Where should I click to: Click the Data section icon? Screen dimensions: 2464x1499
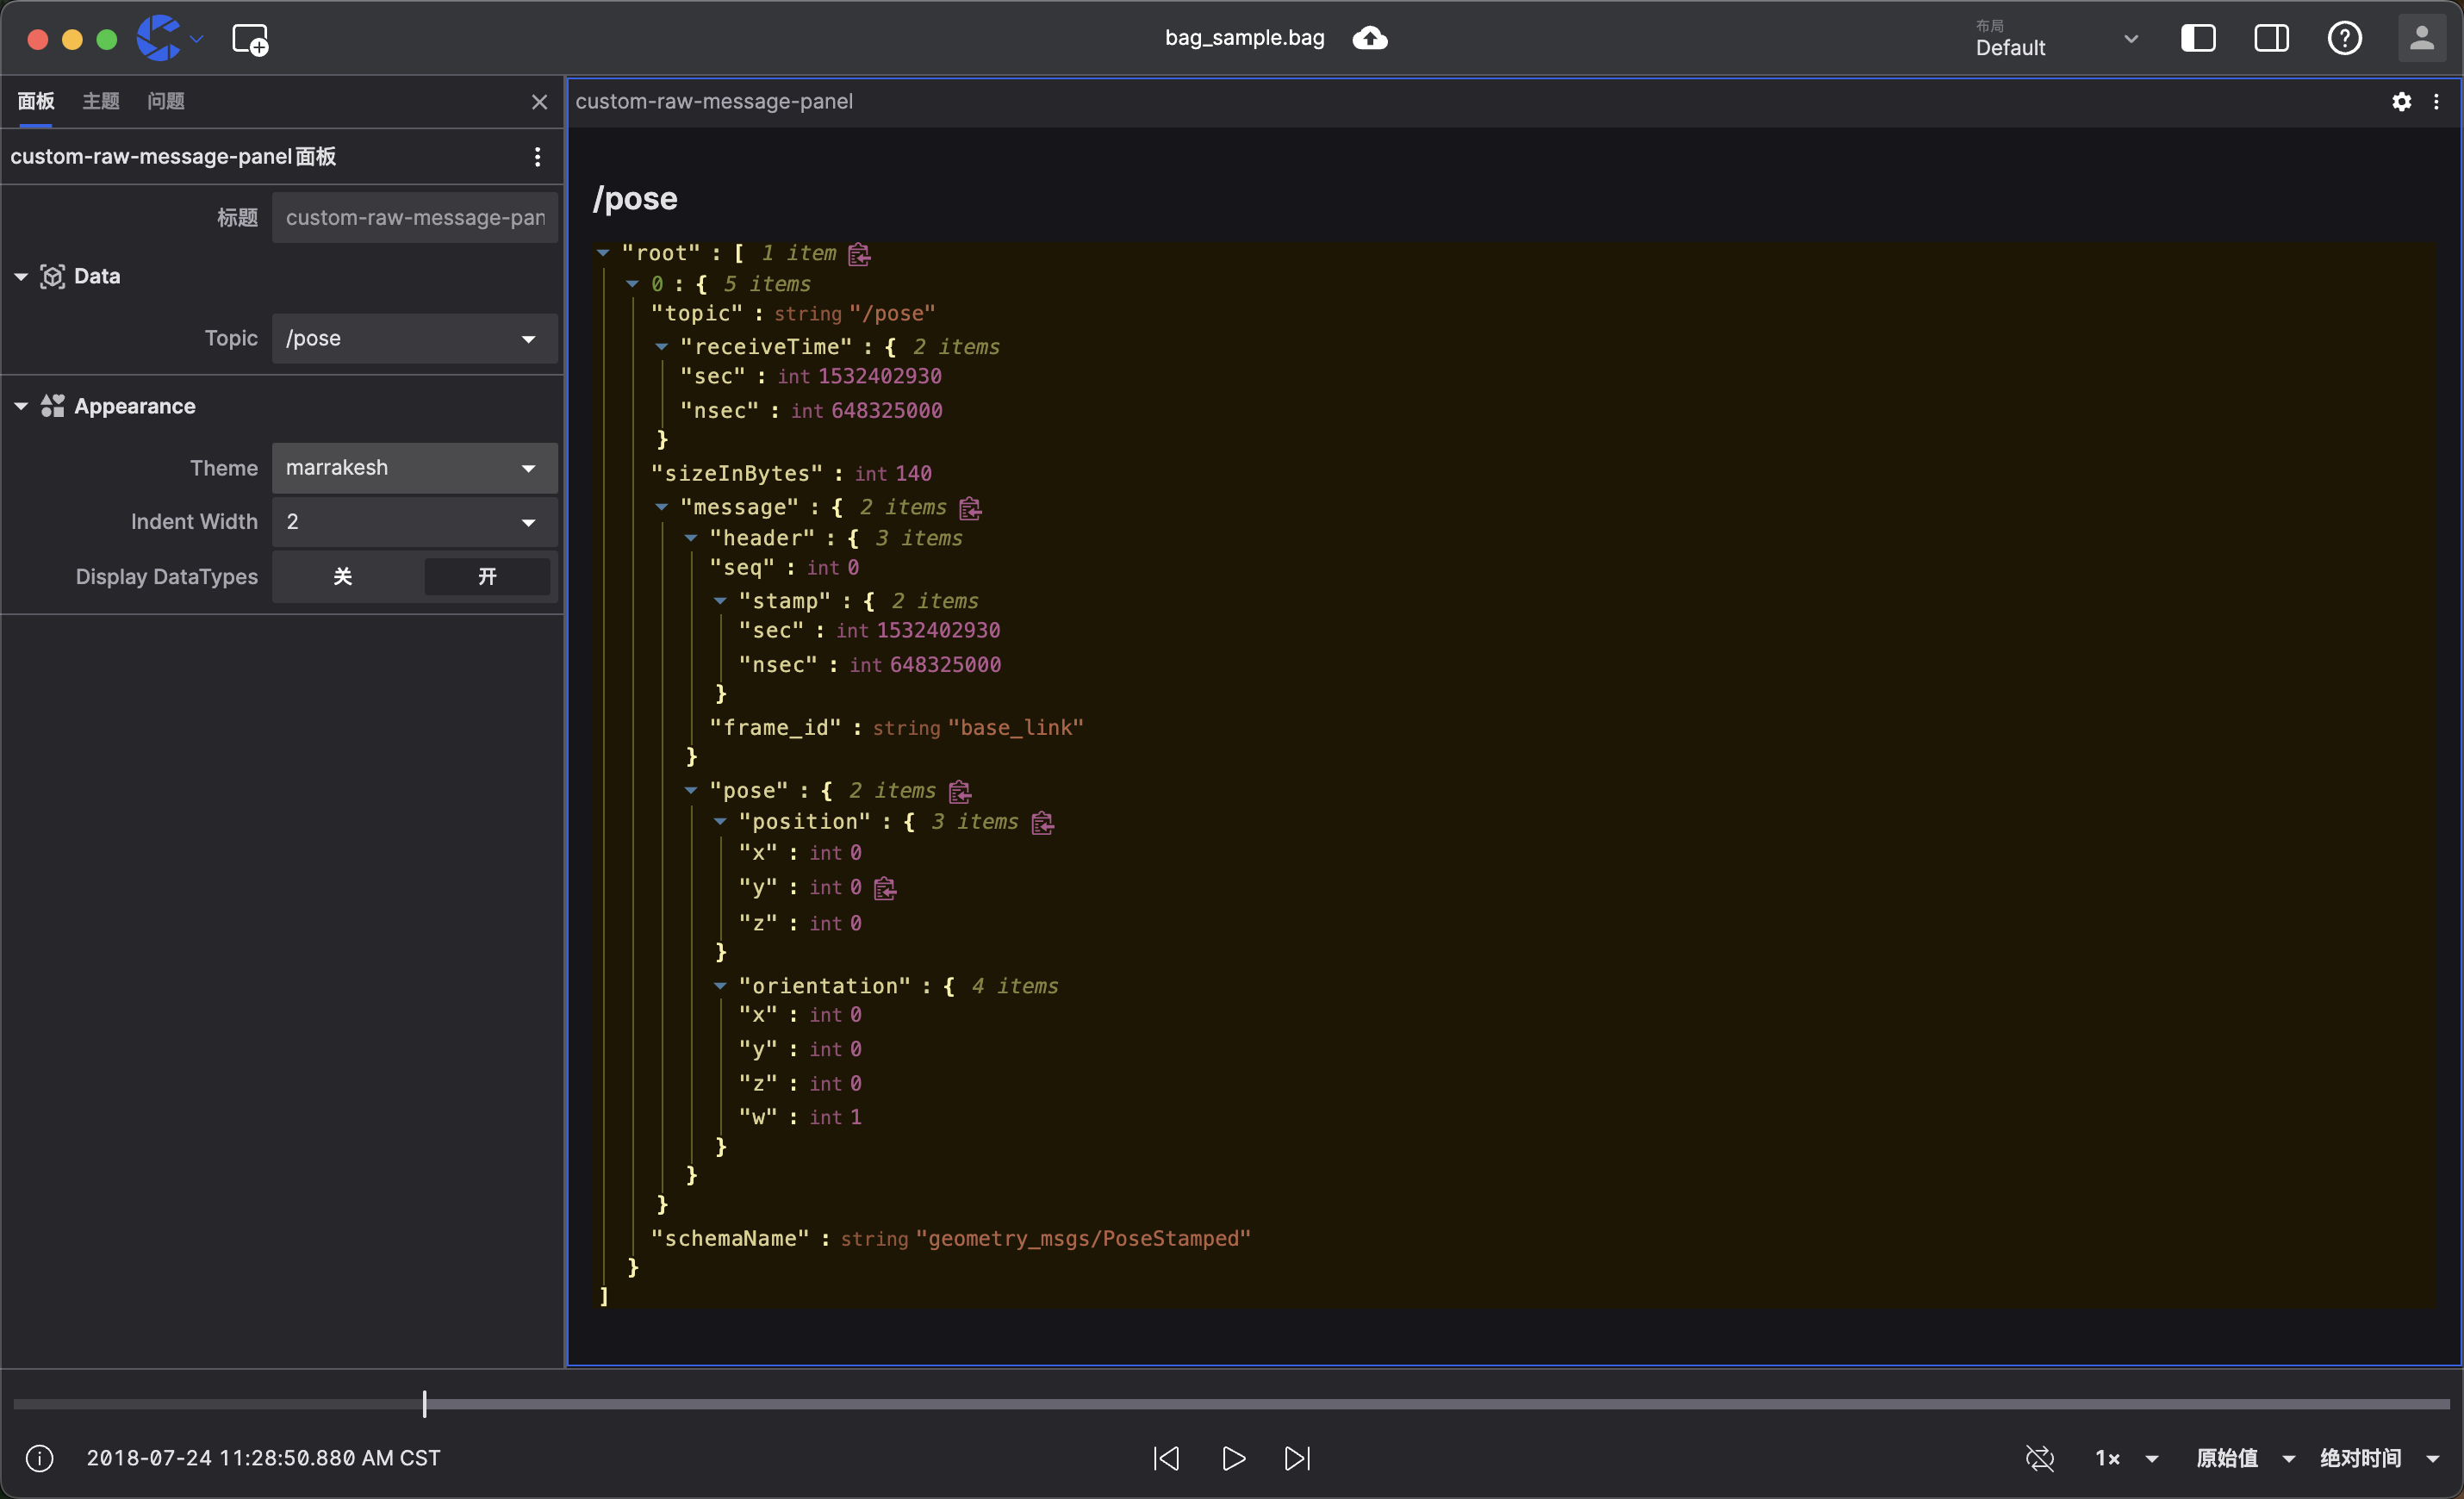53,277
